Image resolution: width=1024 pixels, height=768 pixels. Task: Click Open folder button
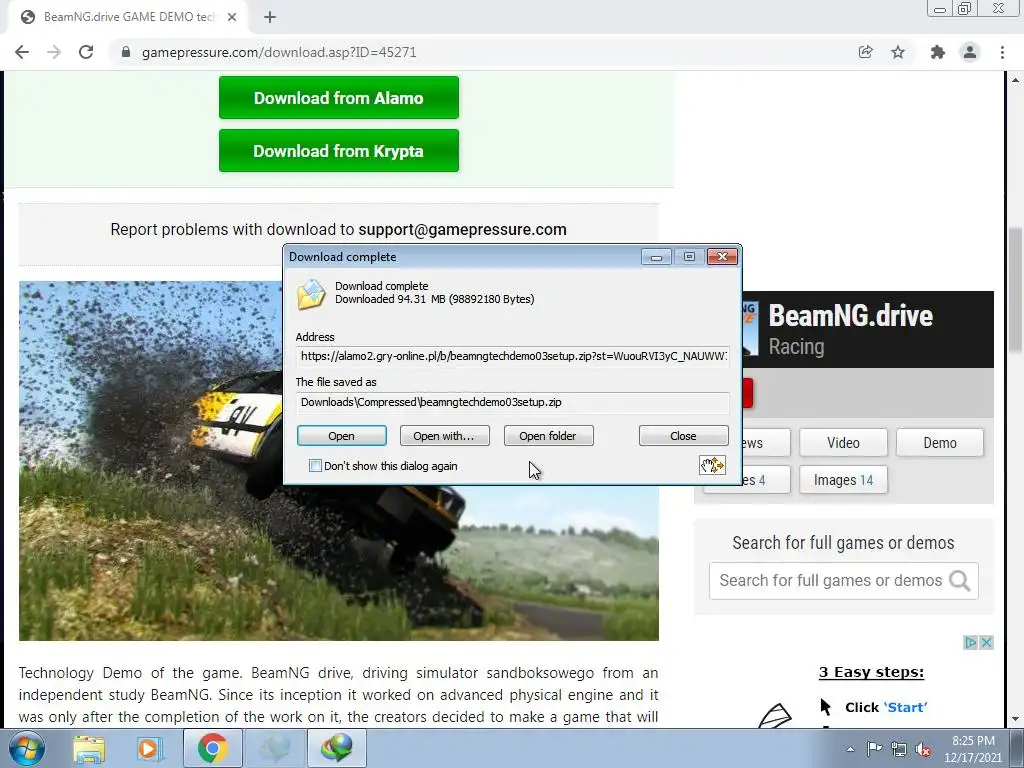coord(549,436)
